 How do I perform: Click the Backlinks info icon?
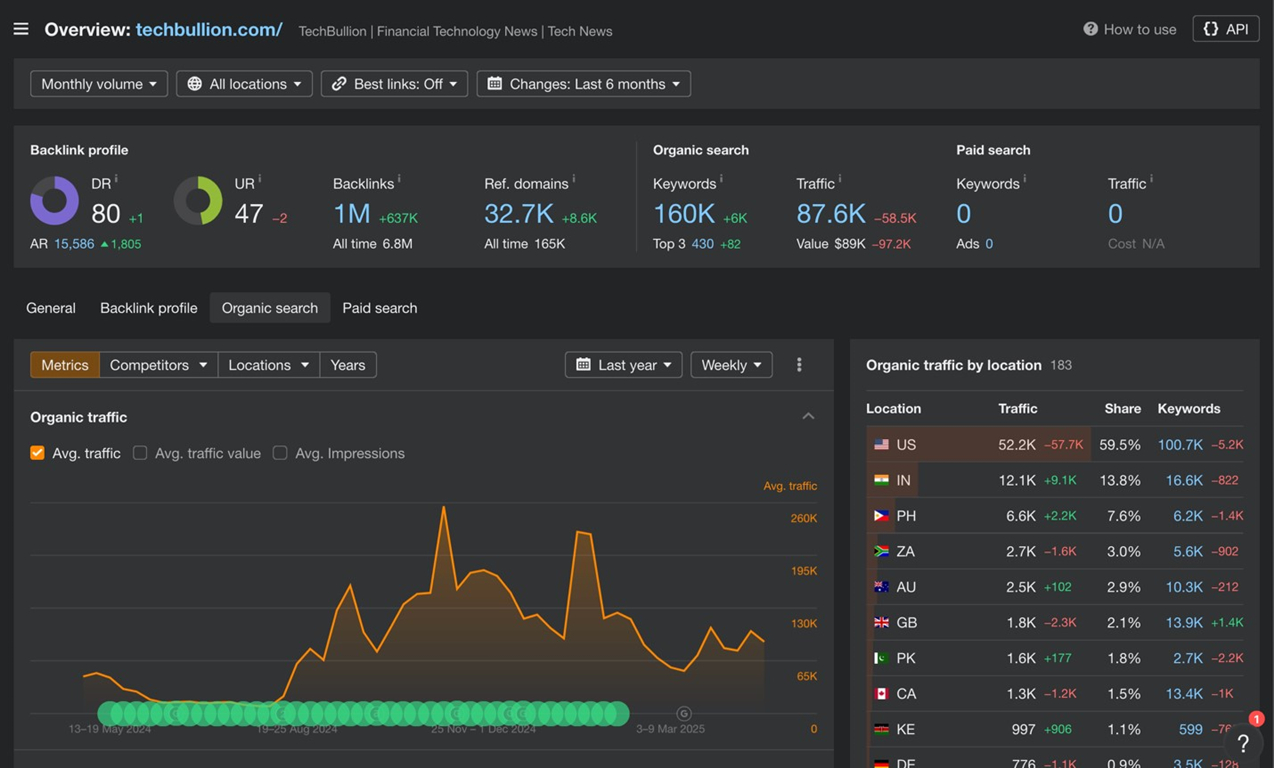point(399,179)
